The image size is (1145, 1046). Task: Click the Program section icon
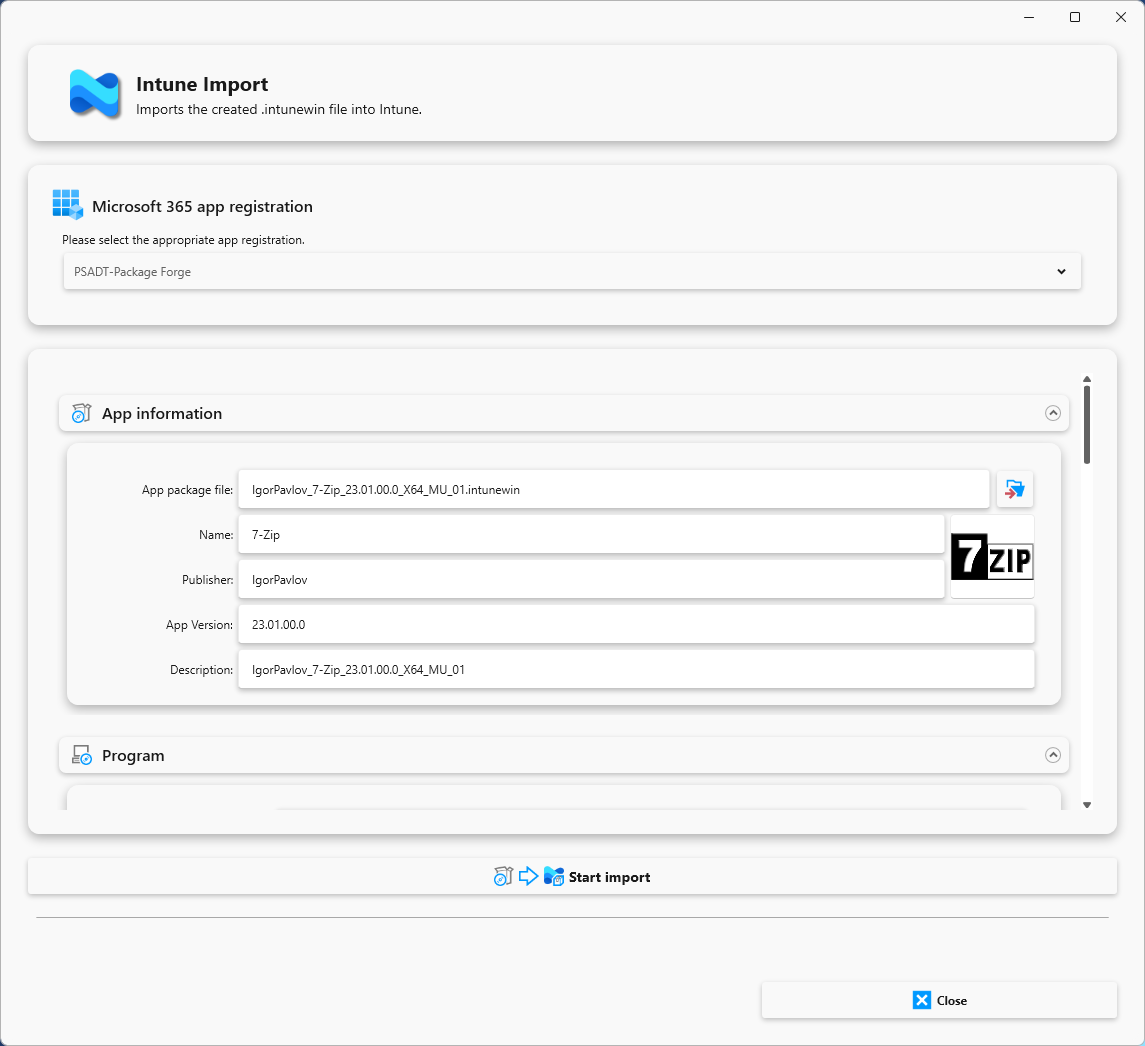point(82,755)
